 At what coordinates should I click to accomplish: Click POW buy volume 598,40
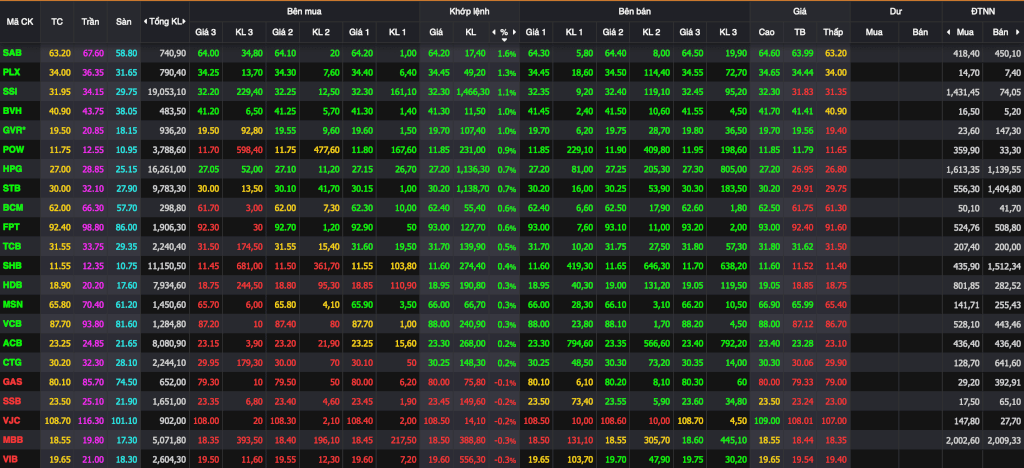pos(250,150)
